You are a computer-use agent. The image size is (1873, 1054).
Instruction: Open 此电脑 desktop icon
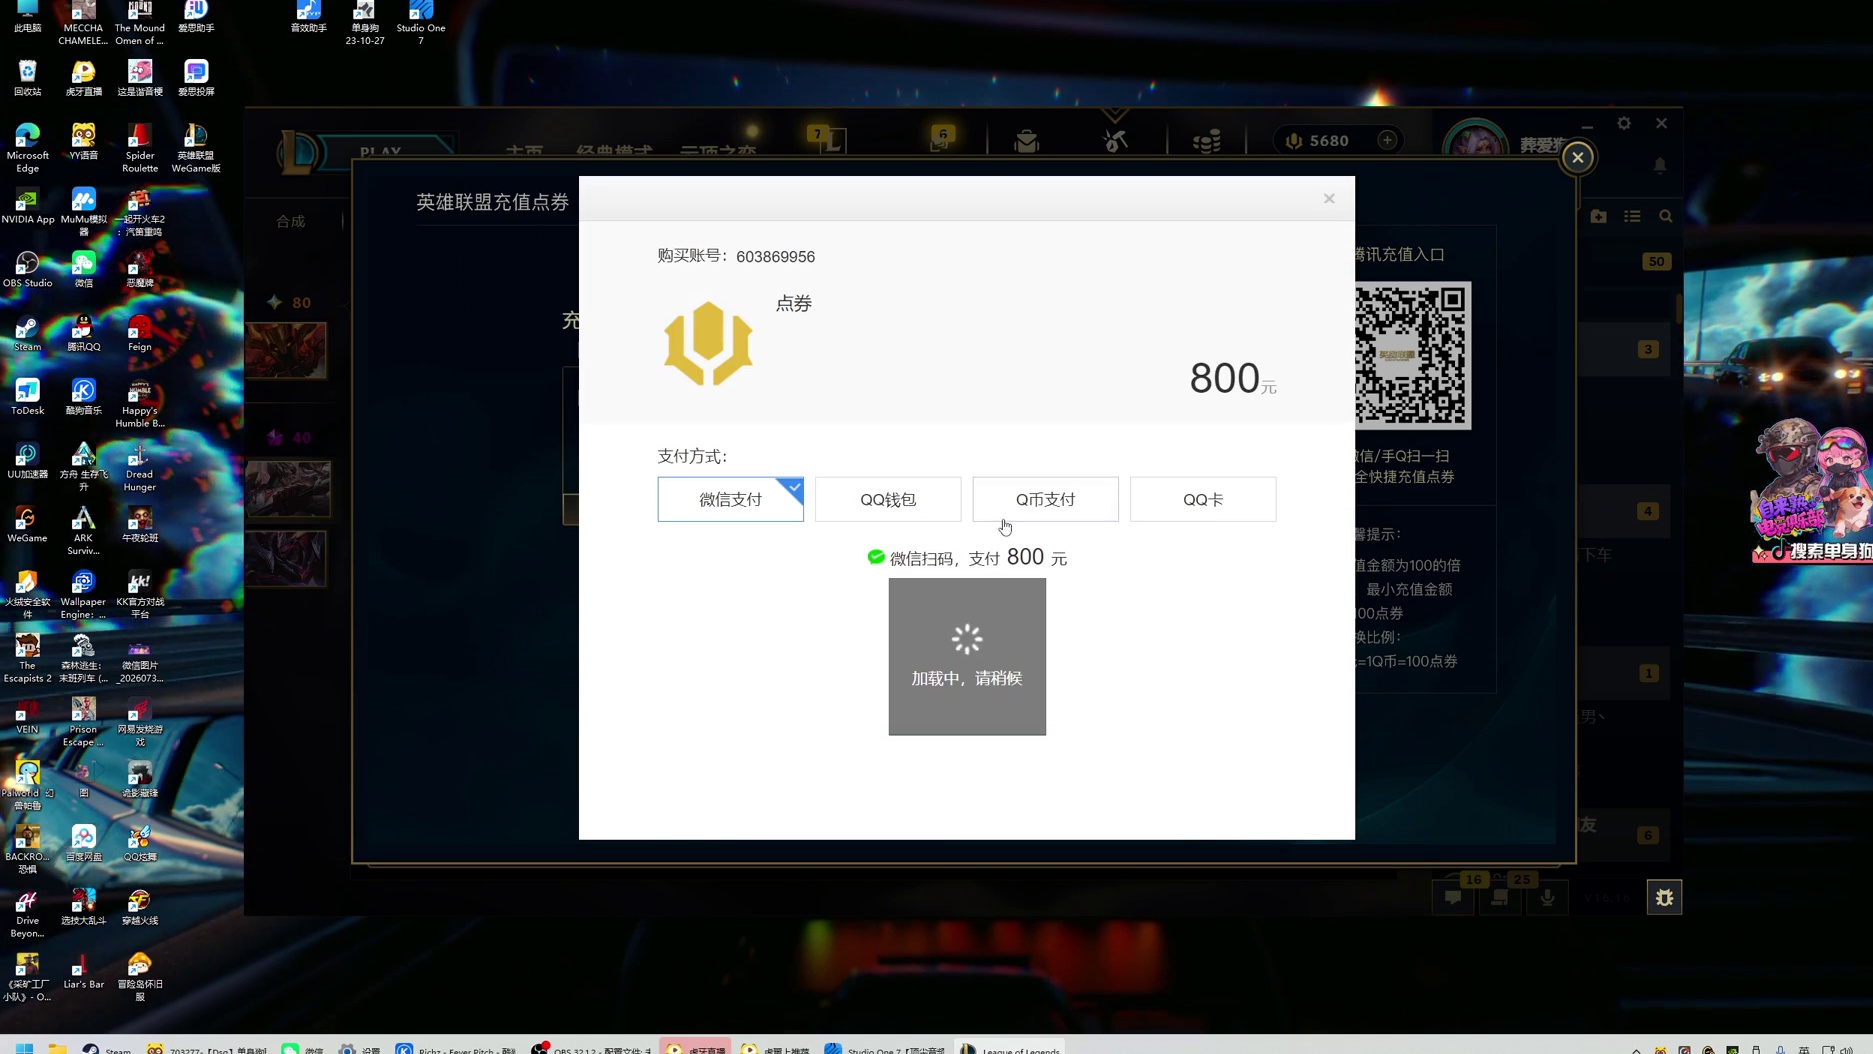28,17
